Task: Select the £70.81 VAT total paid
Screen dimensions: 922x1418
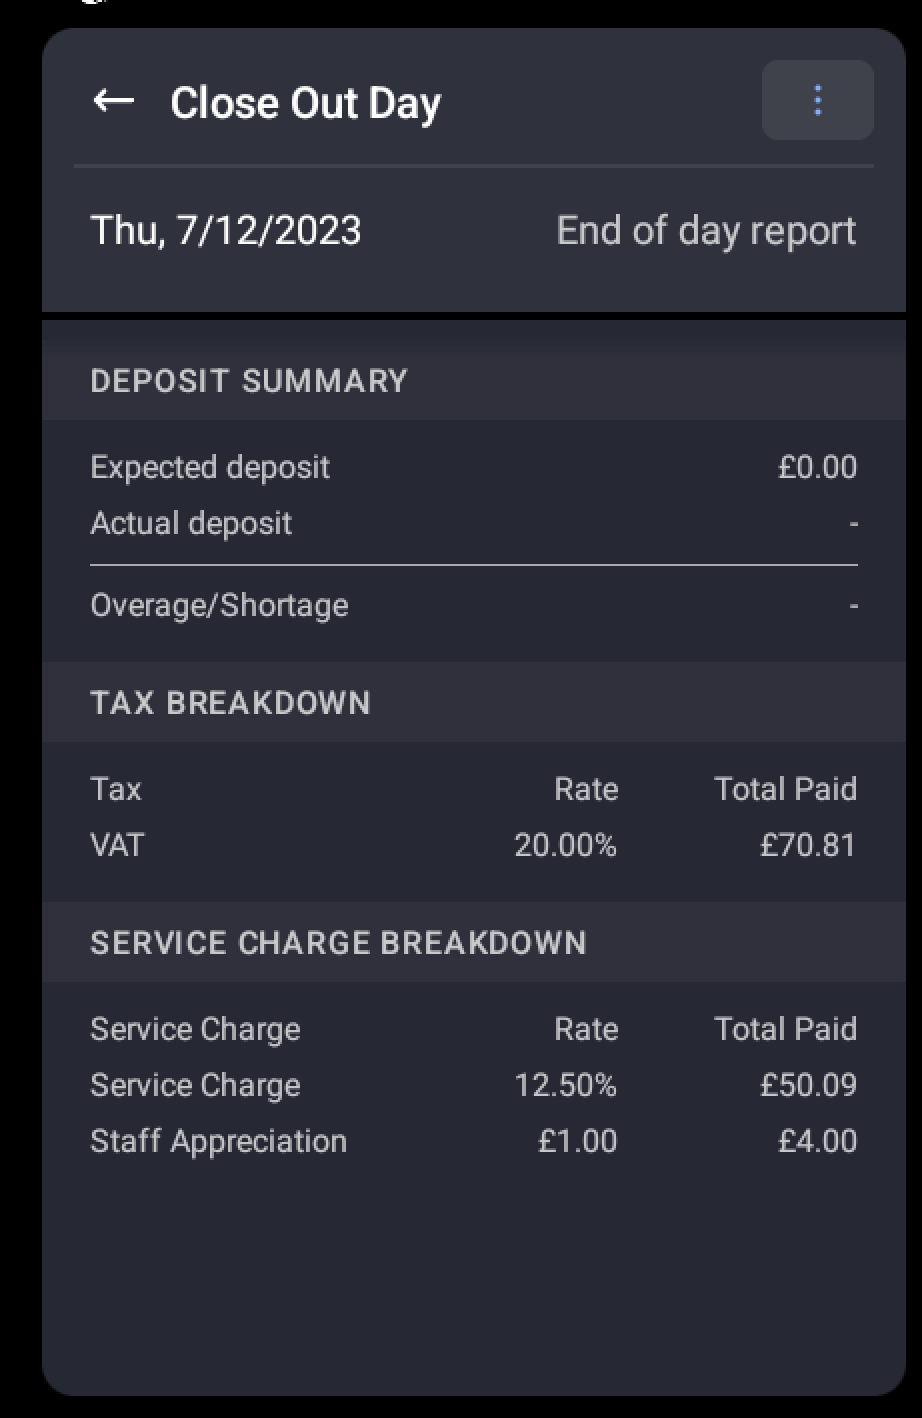Action: coord(808,845)
